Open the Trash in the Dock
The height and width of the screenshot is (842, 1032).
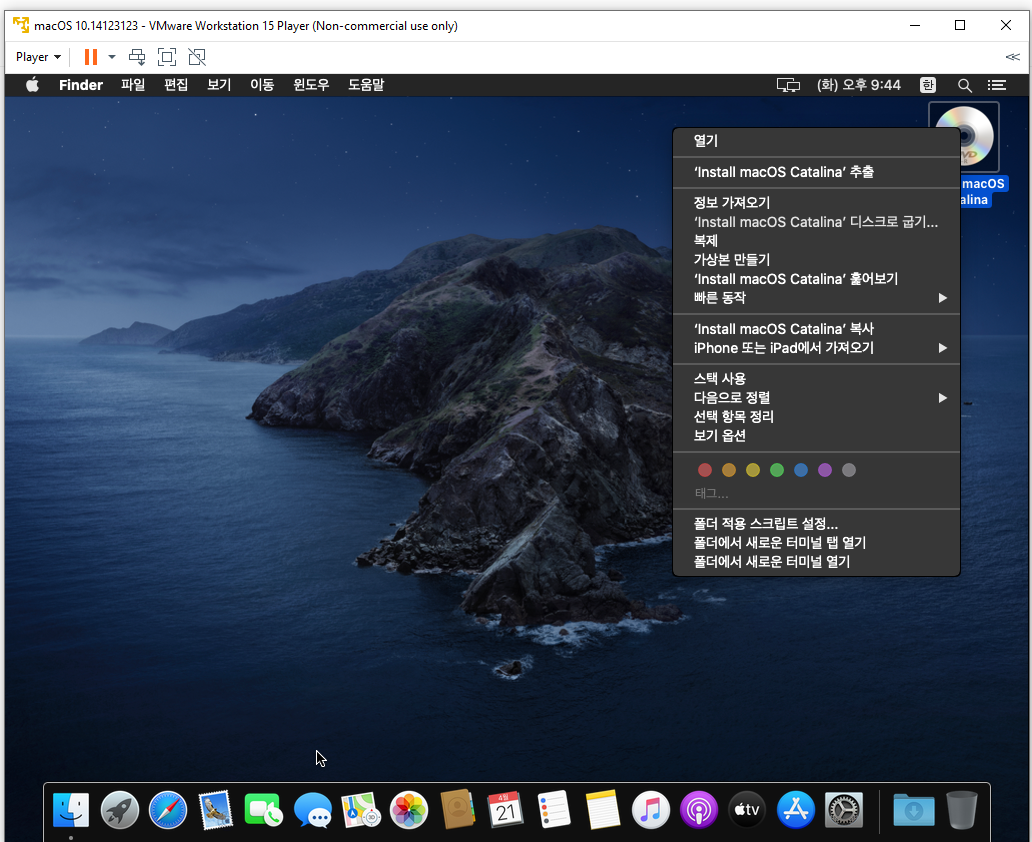[962, 810]
